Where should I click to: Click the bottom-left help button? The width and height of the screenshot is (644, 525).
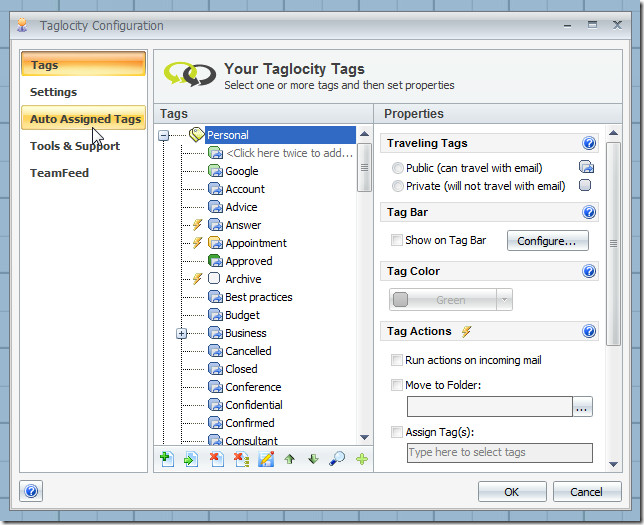pyautogui.click(x=31, y=491)
